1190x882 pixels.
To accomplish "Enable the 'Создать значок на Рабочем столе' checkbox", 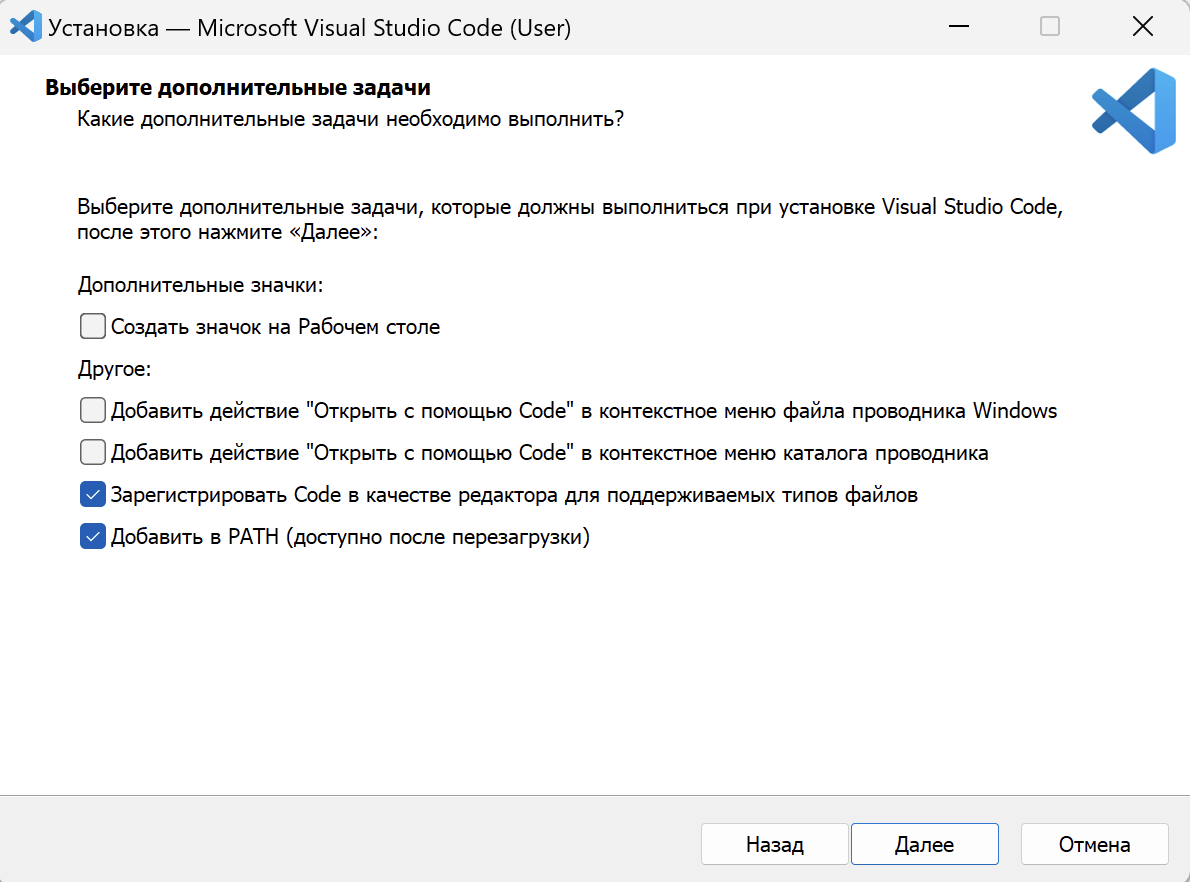I will pos(93,327).
